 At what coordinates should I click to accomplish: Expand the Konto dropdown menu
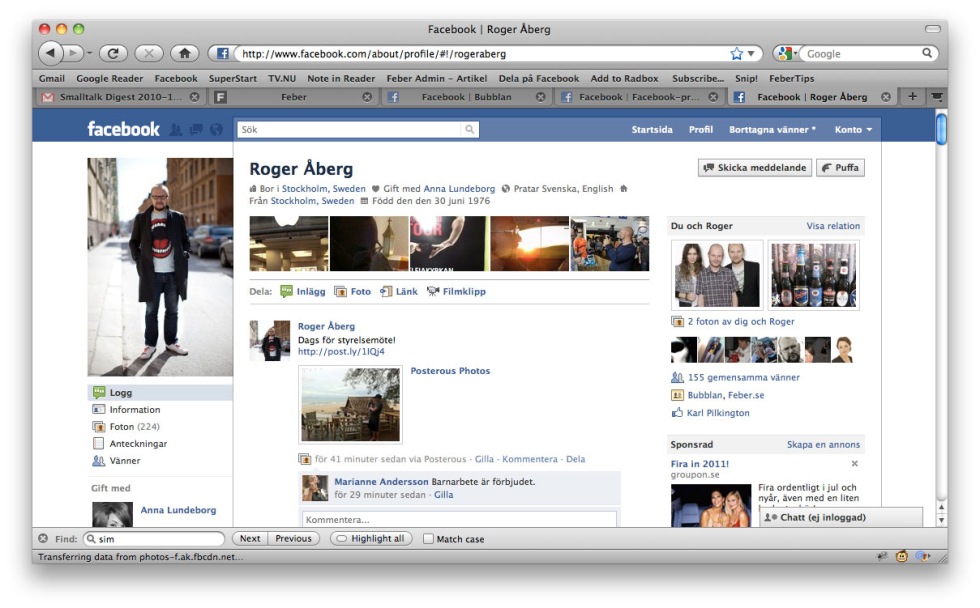853,130
